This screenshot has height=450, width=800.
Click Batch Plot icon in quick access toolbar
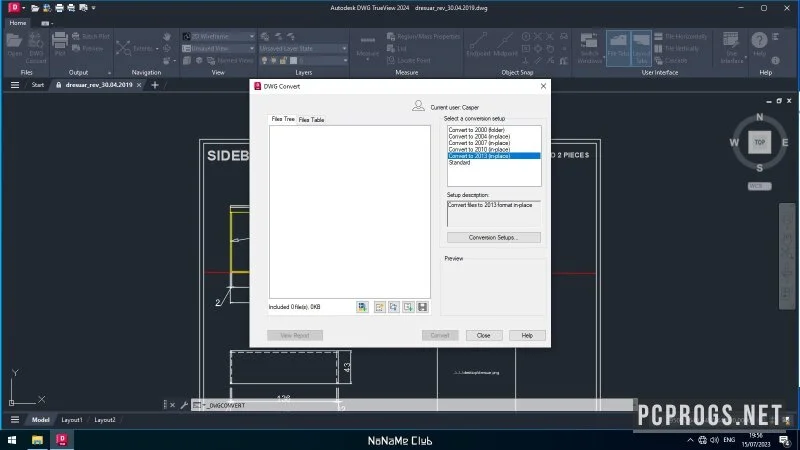[71, 8]
